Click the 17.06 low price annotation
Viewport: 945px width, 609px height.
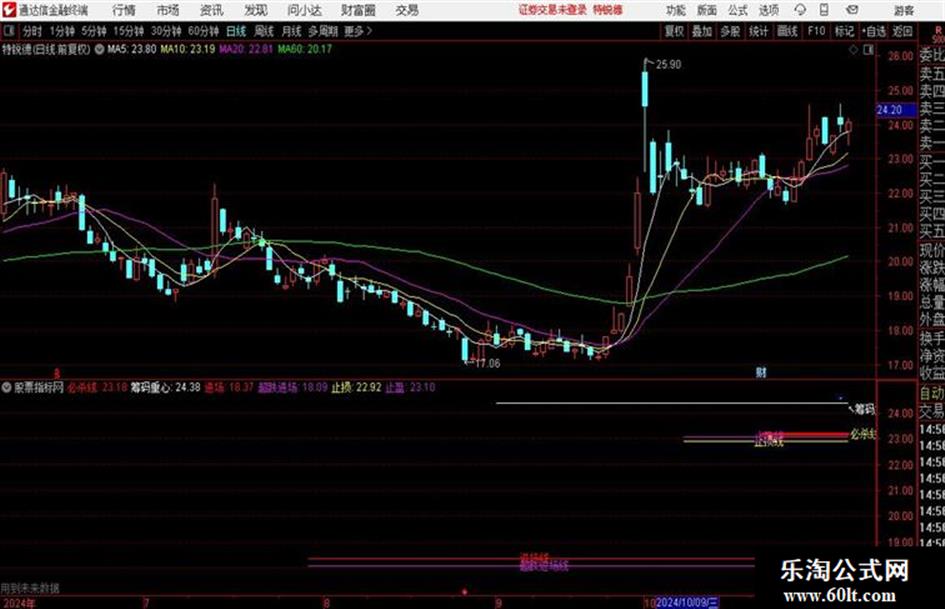pyautogui.click(x=487, y=364)
